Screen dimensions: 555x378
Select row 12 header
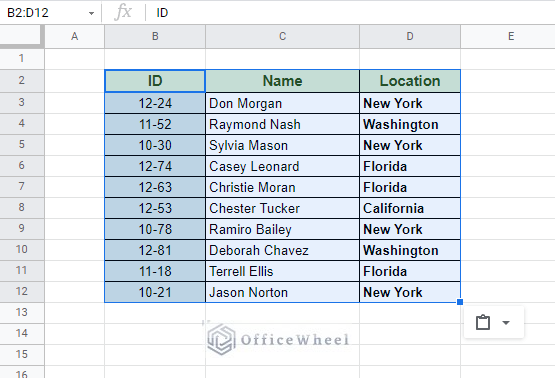click(x=22, y=291)
